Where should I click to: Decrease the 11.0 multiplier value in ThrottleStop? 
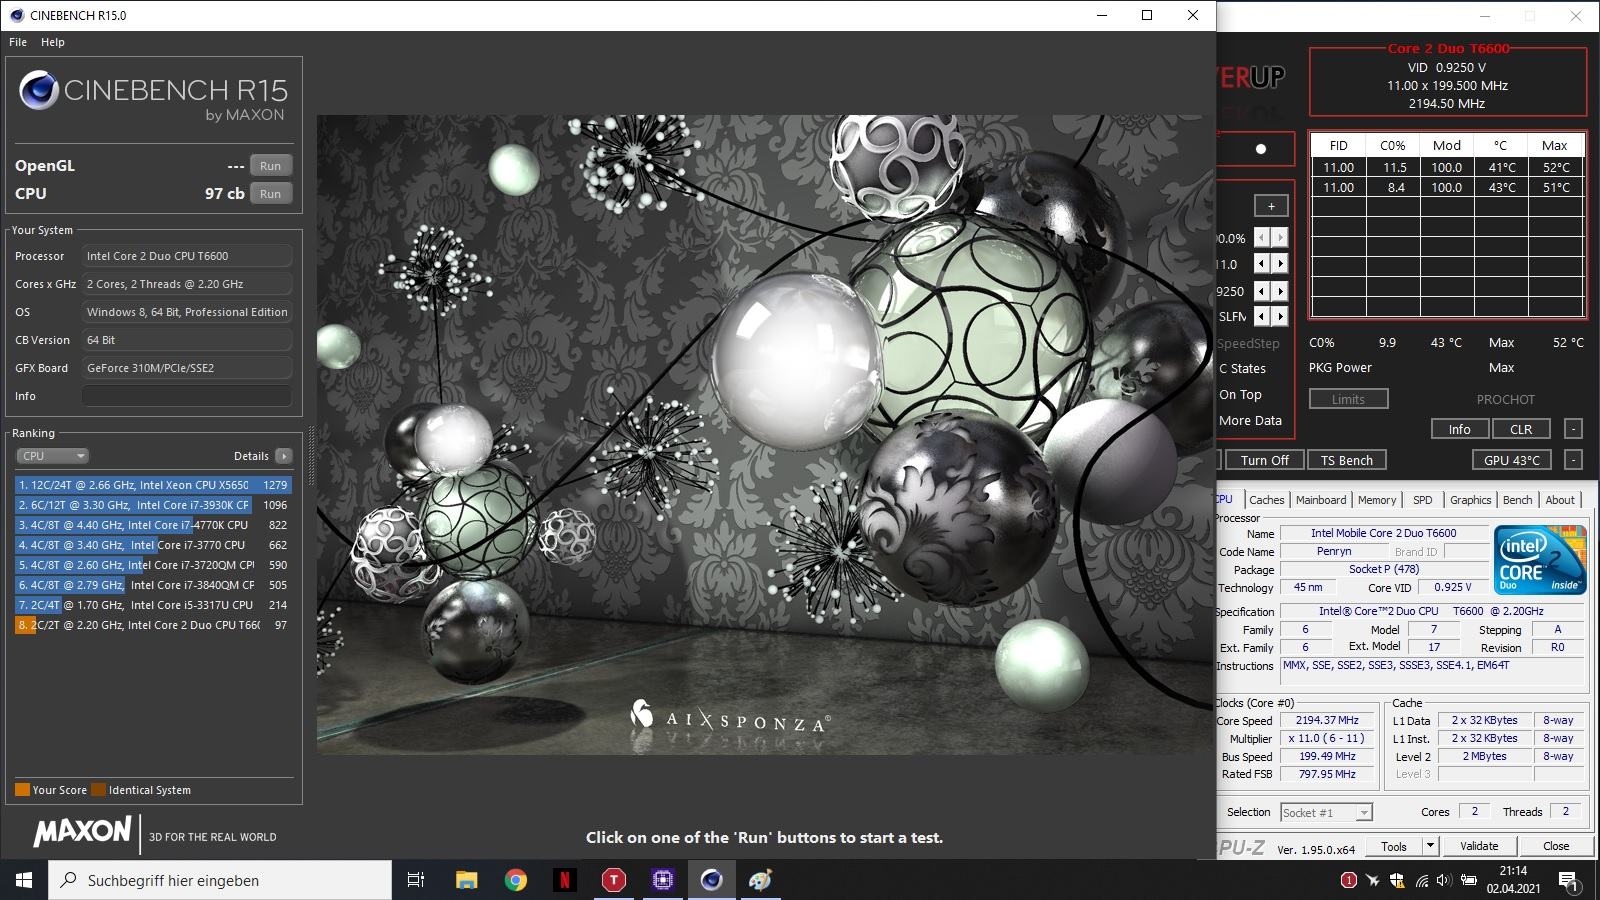1262,264
